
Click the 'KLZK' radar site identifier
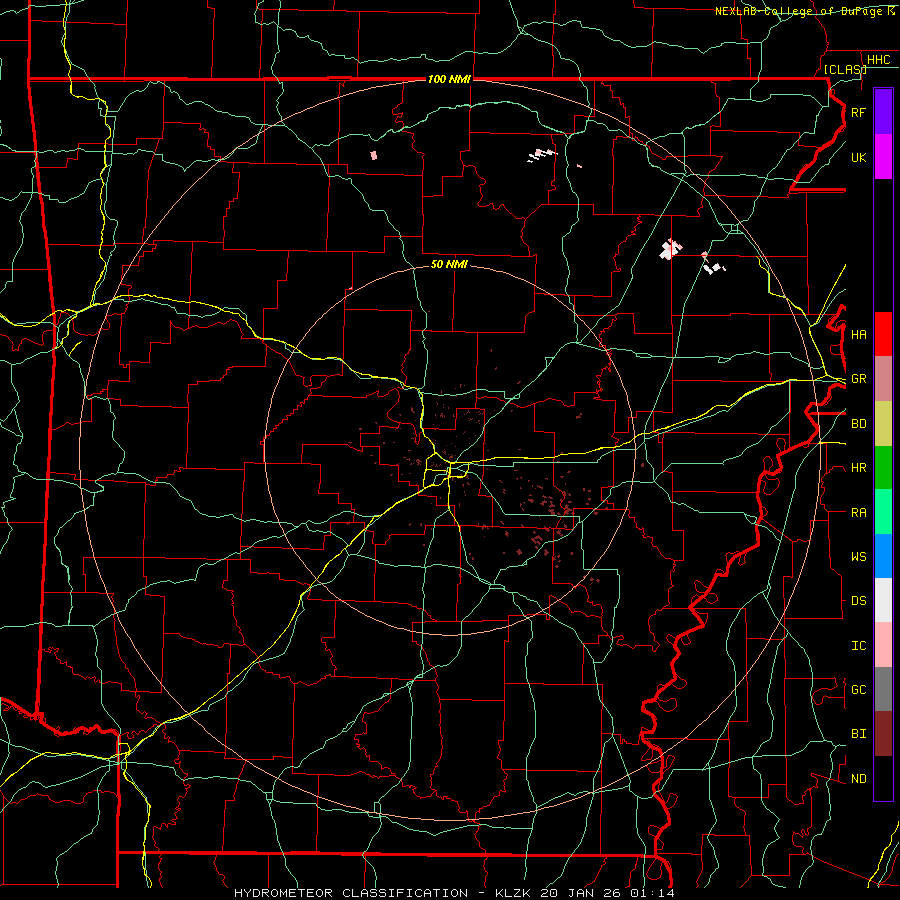514,893
